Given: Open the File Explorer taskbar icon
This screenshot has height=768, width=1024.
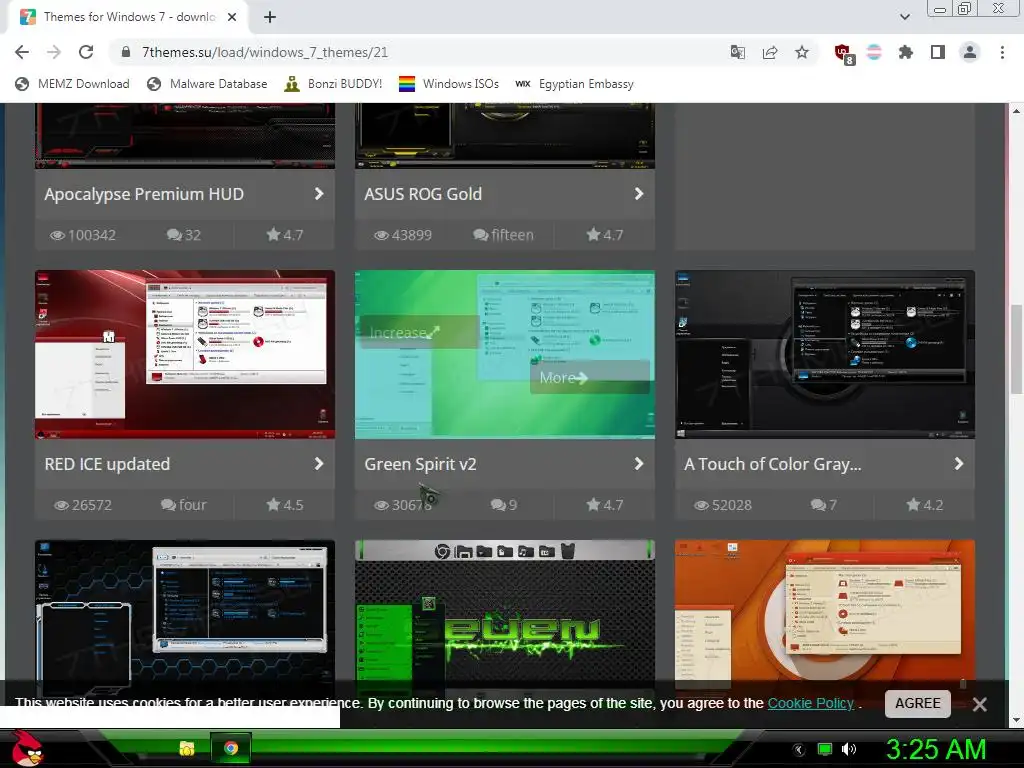Looking at the screenshot, I should 187,748.
